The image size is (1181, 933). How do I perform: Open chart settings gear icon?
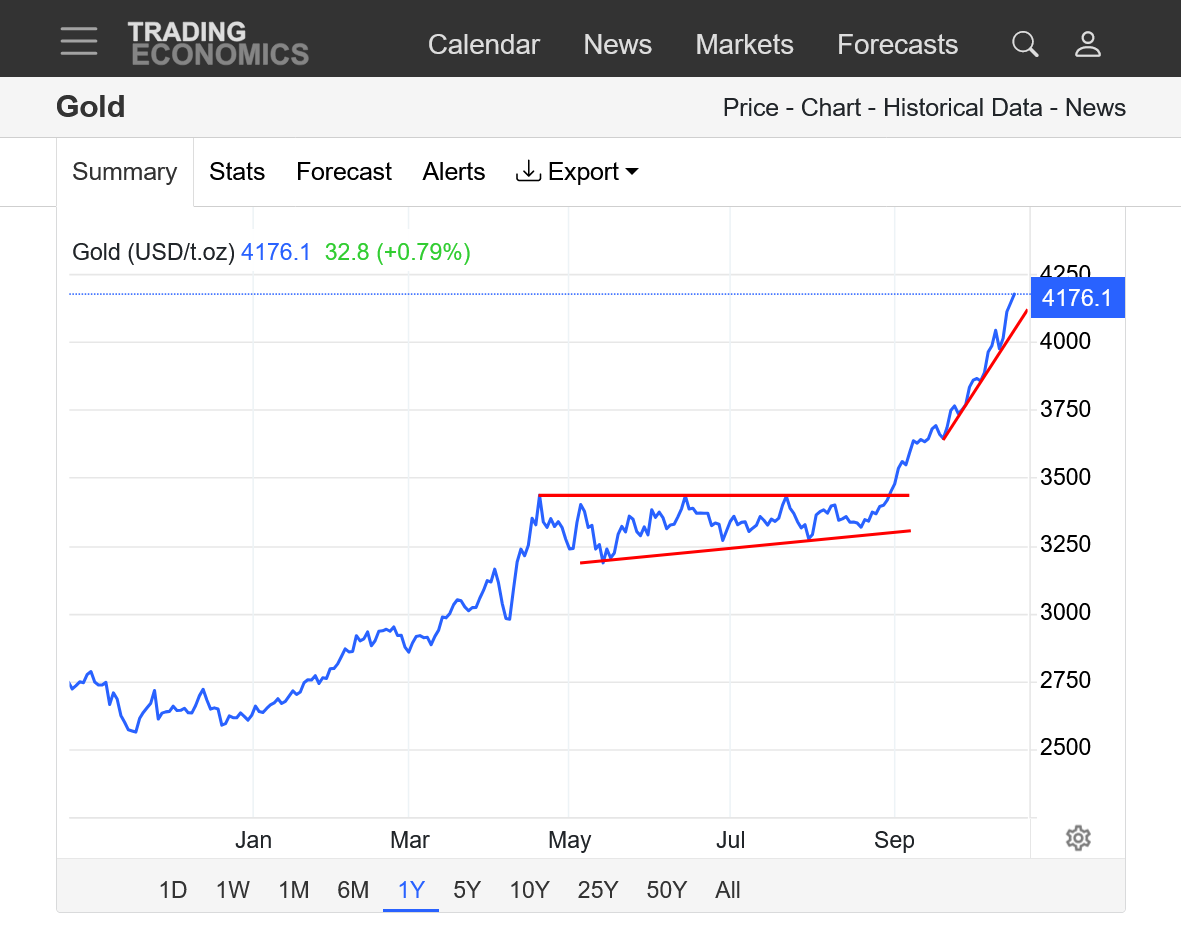[1077, 838]
